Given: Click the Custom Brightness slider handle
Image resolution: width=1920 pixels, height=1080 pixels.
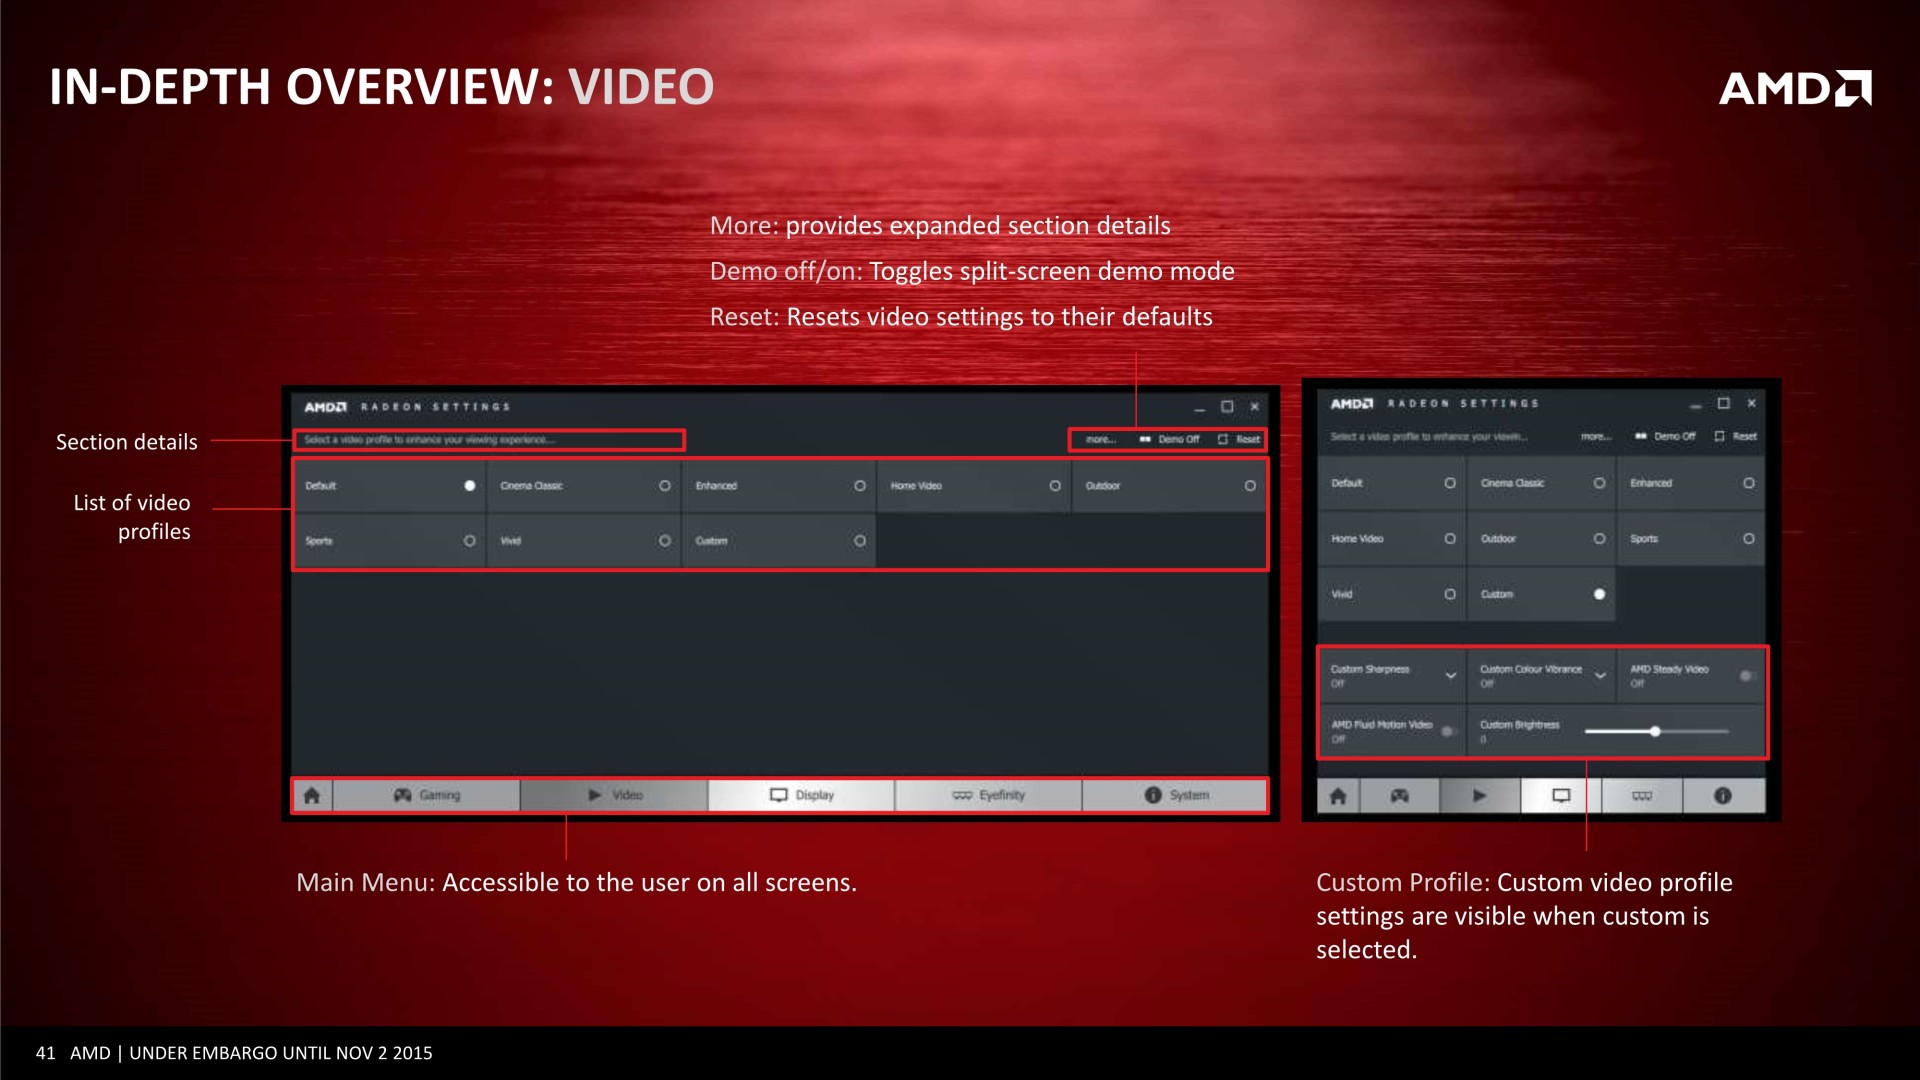Looking at the screenshot, I should coord(1655,732).
